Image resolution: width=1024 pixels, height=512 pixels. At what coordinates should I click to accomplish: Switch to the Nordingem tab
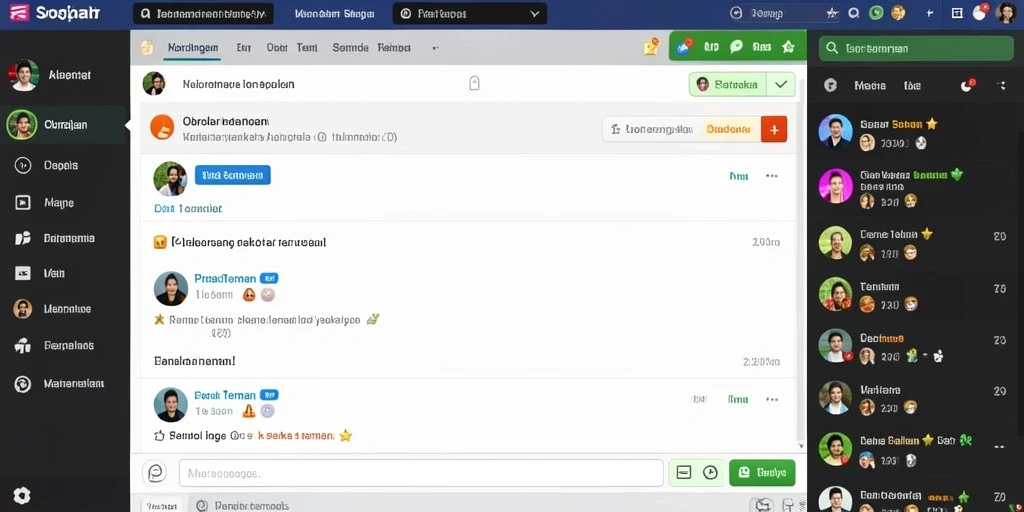click(x=193, y=47)
